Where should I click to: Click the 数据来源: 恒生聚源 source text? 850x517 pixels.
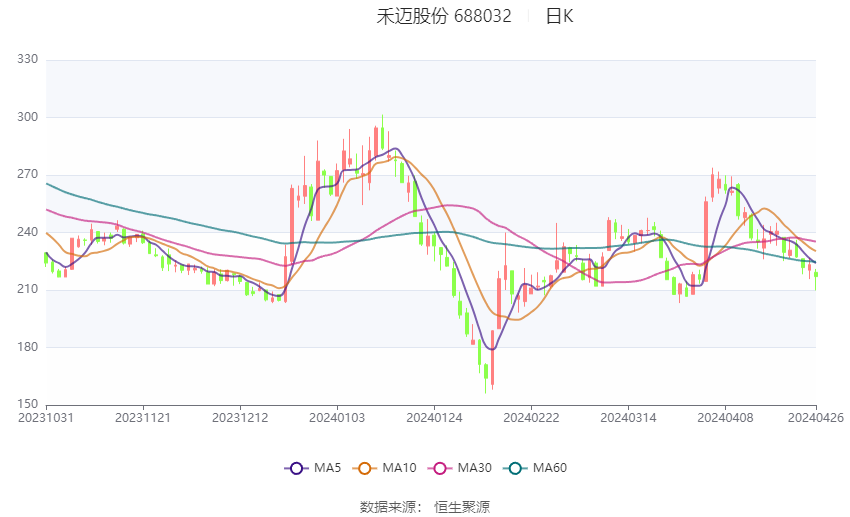coord(425,507)
